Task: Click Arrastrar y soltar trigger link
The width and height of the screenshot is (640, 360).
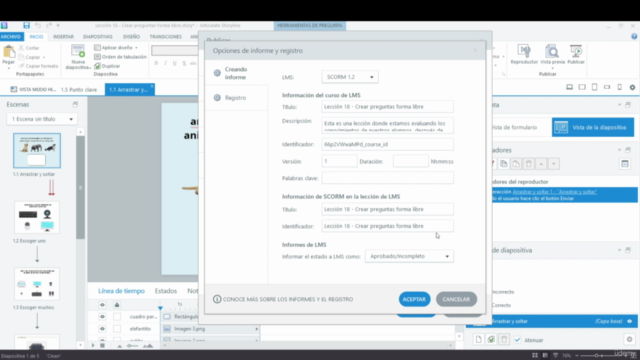Action: [x=554, y=192]
